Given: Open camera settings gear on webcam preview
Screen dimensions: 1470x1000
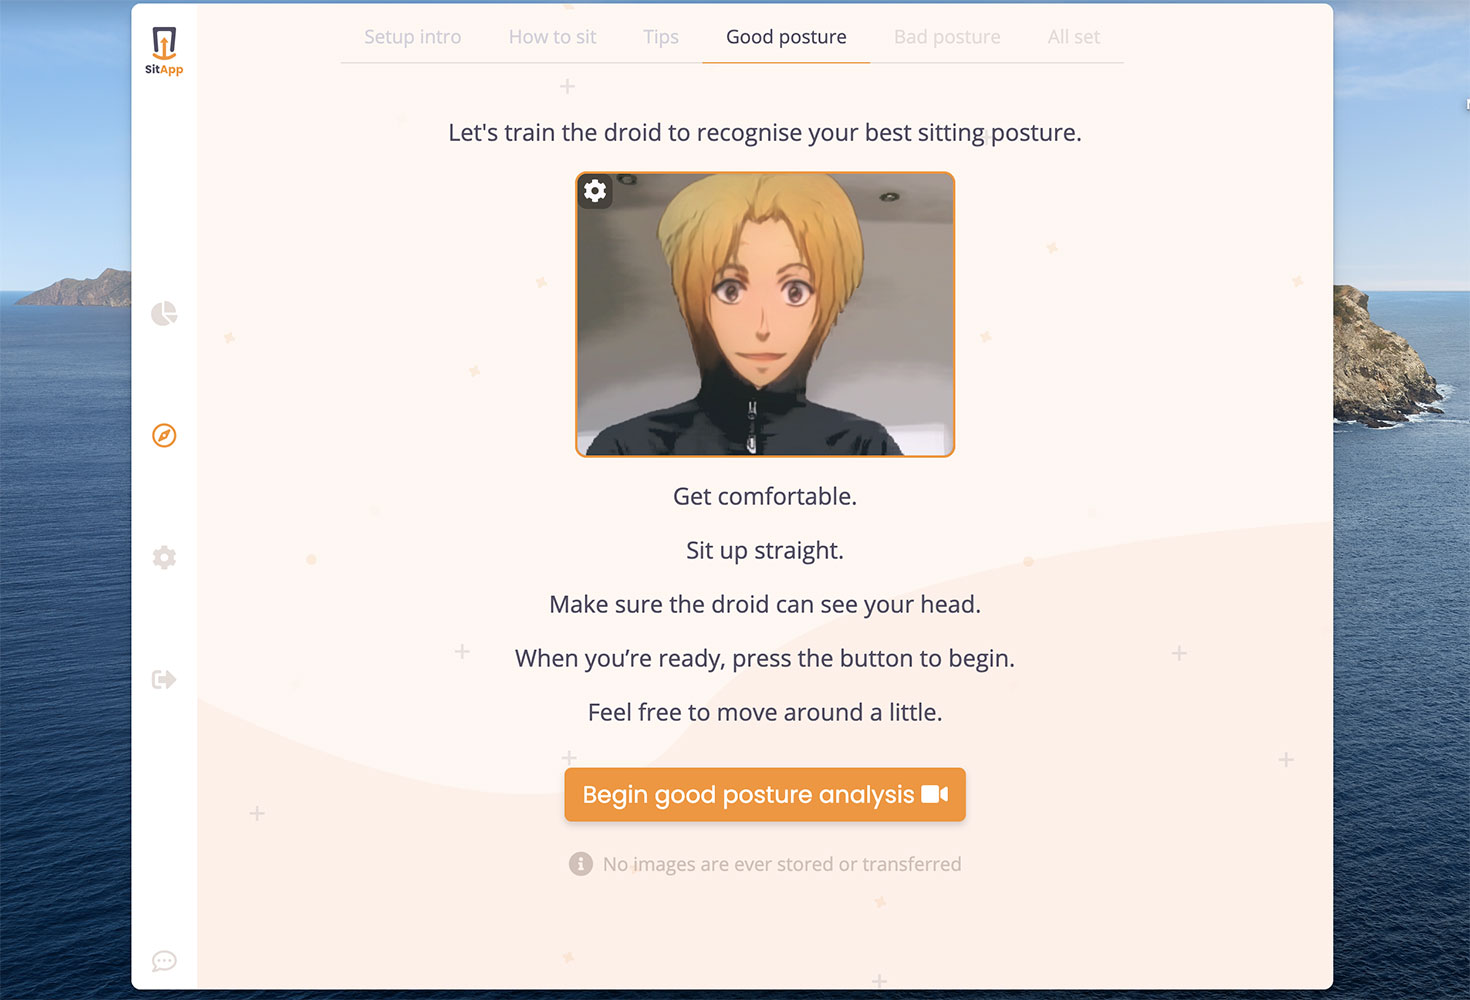Looking at the screenshot, I should tap(595, 191).
